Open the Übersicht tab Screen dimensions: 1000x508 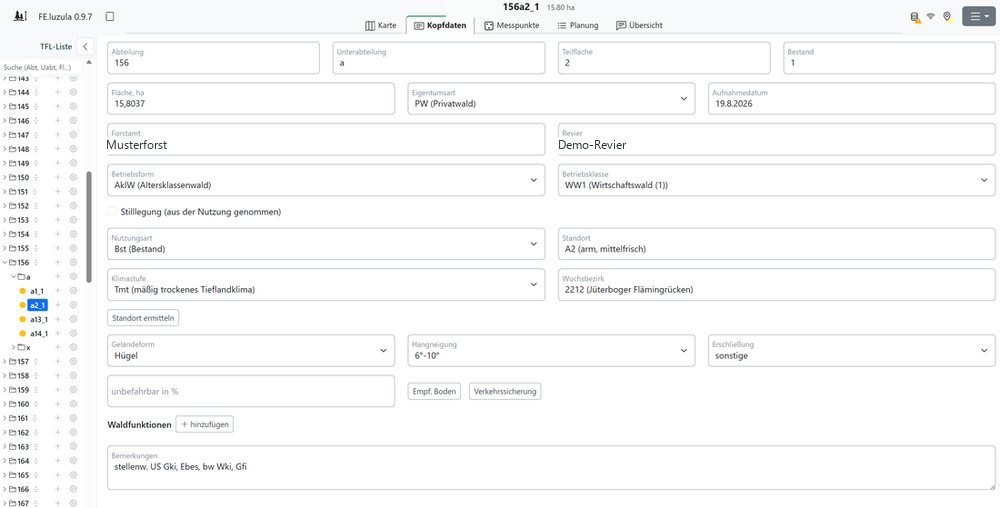(639, 25)
